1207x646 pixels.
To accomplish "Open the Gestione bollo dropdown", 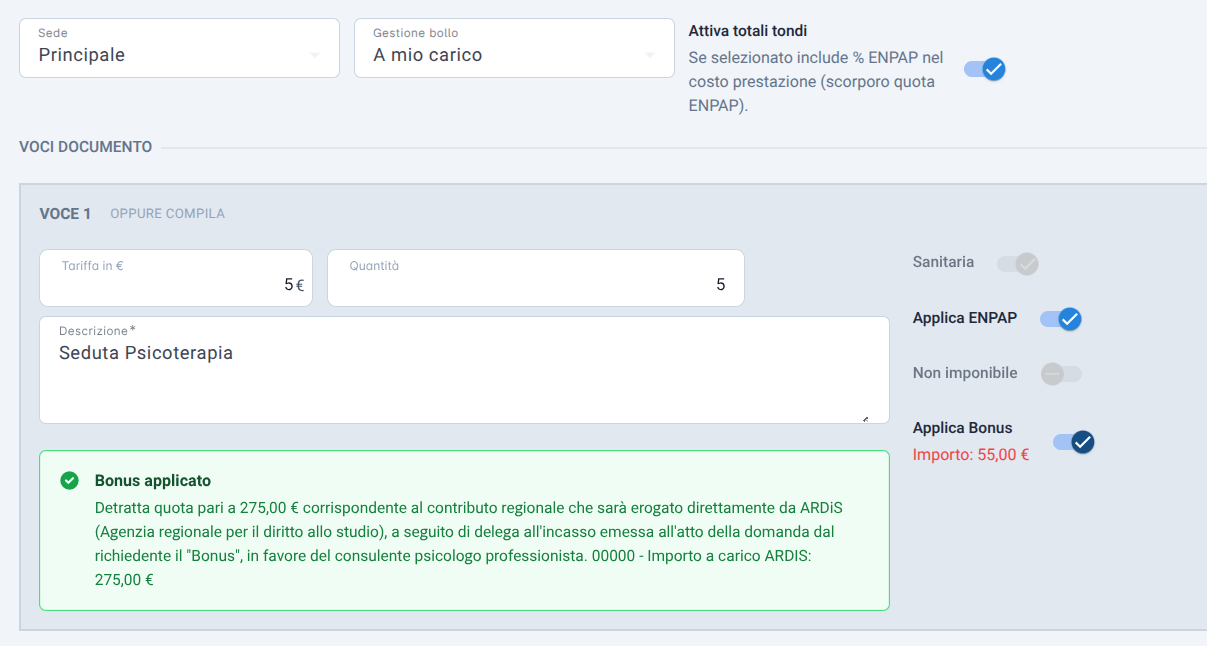I will pos(514,48).
